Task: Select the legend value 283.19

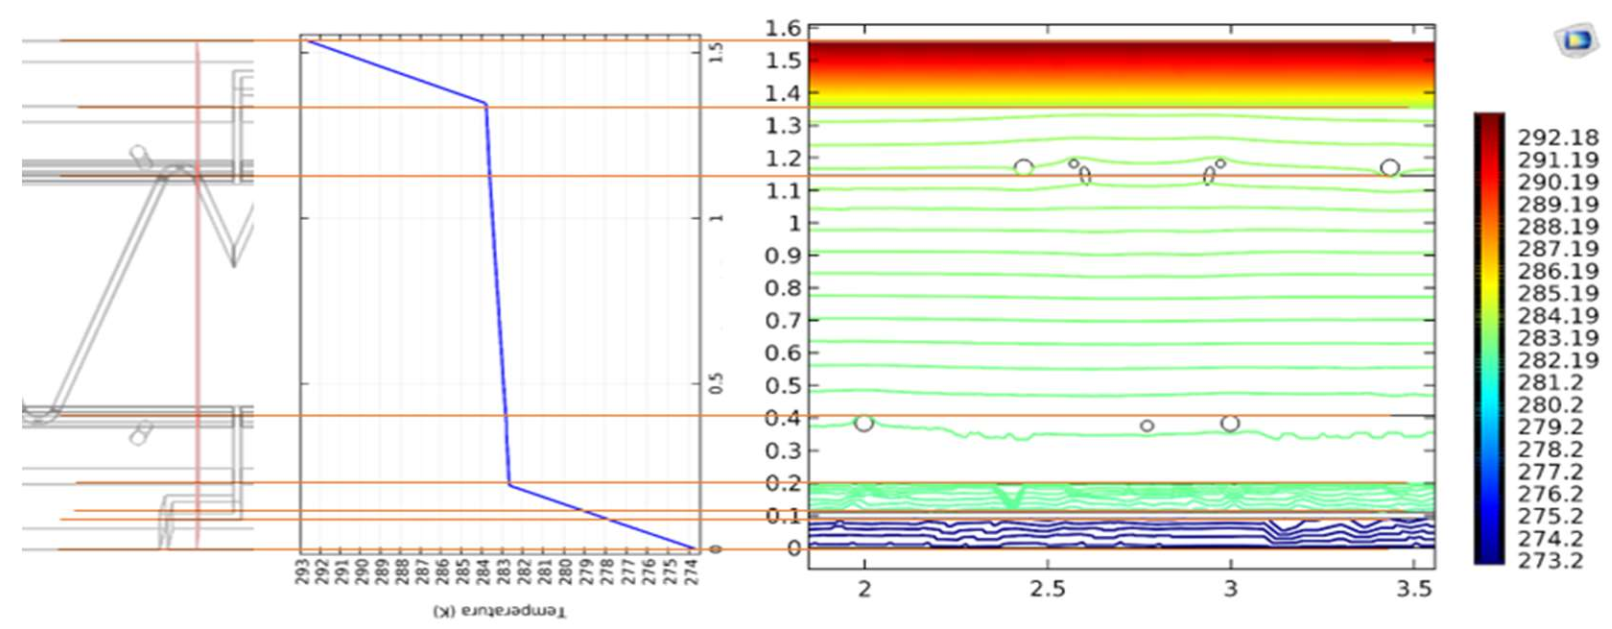Action: click(x=1558, y=337)
